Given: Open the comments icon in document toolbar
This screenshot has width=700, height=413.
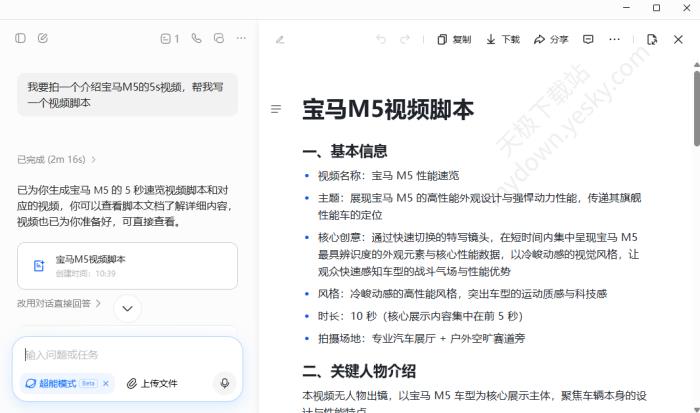Looking at the screenshot, I should tap(588, 39).
